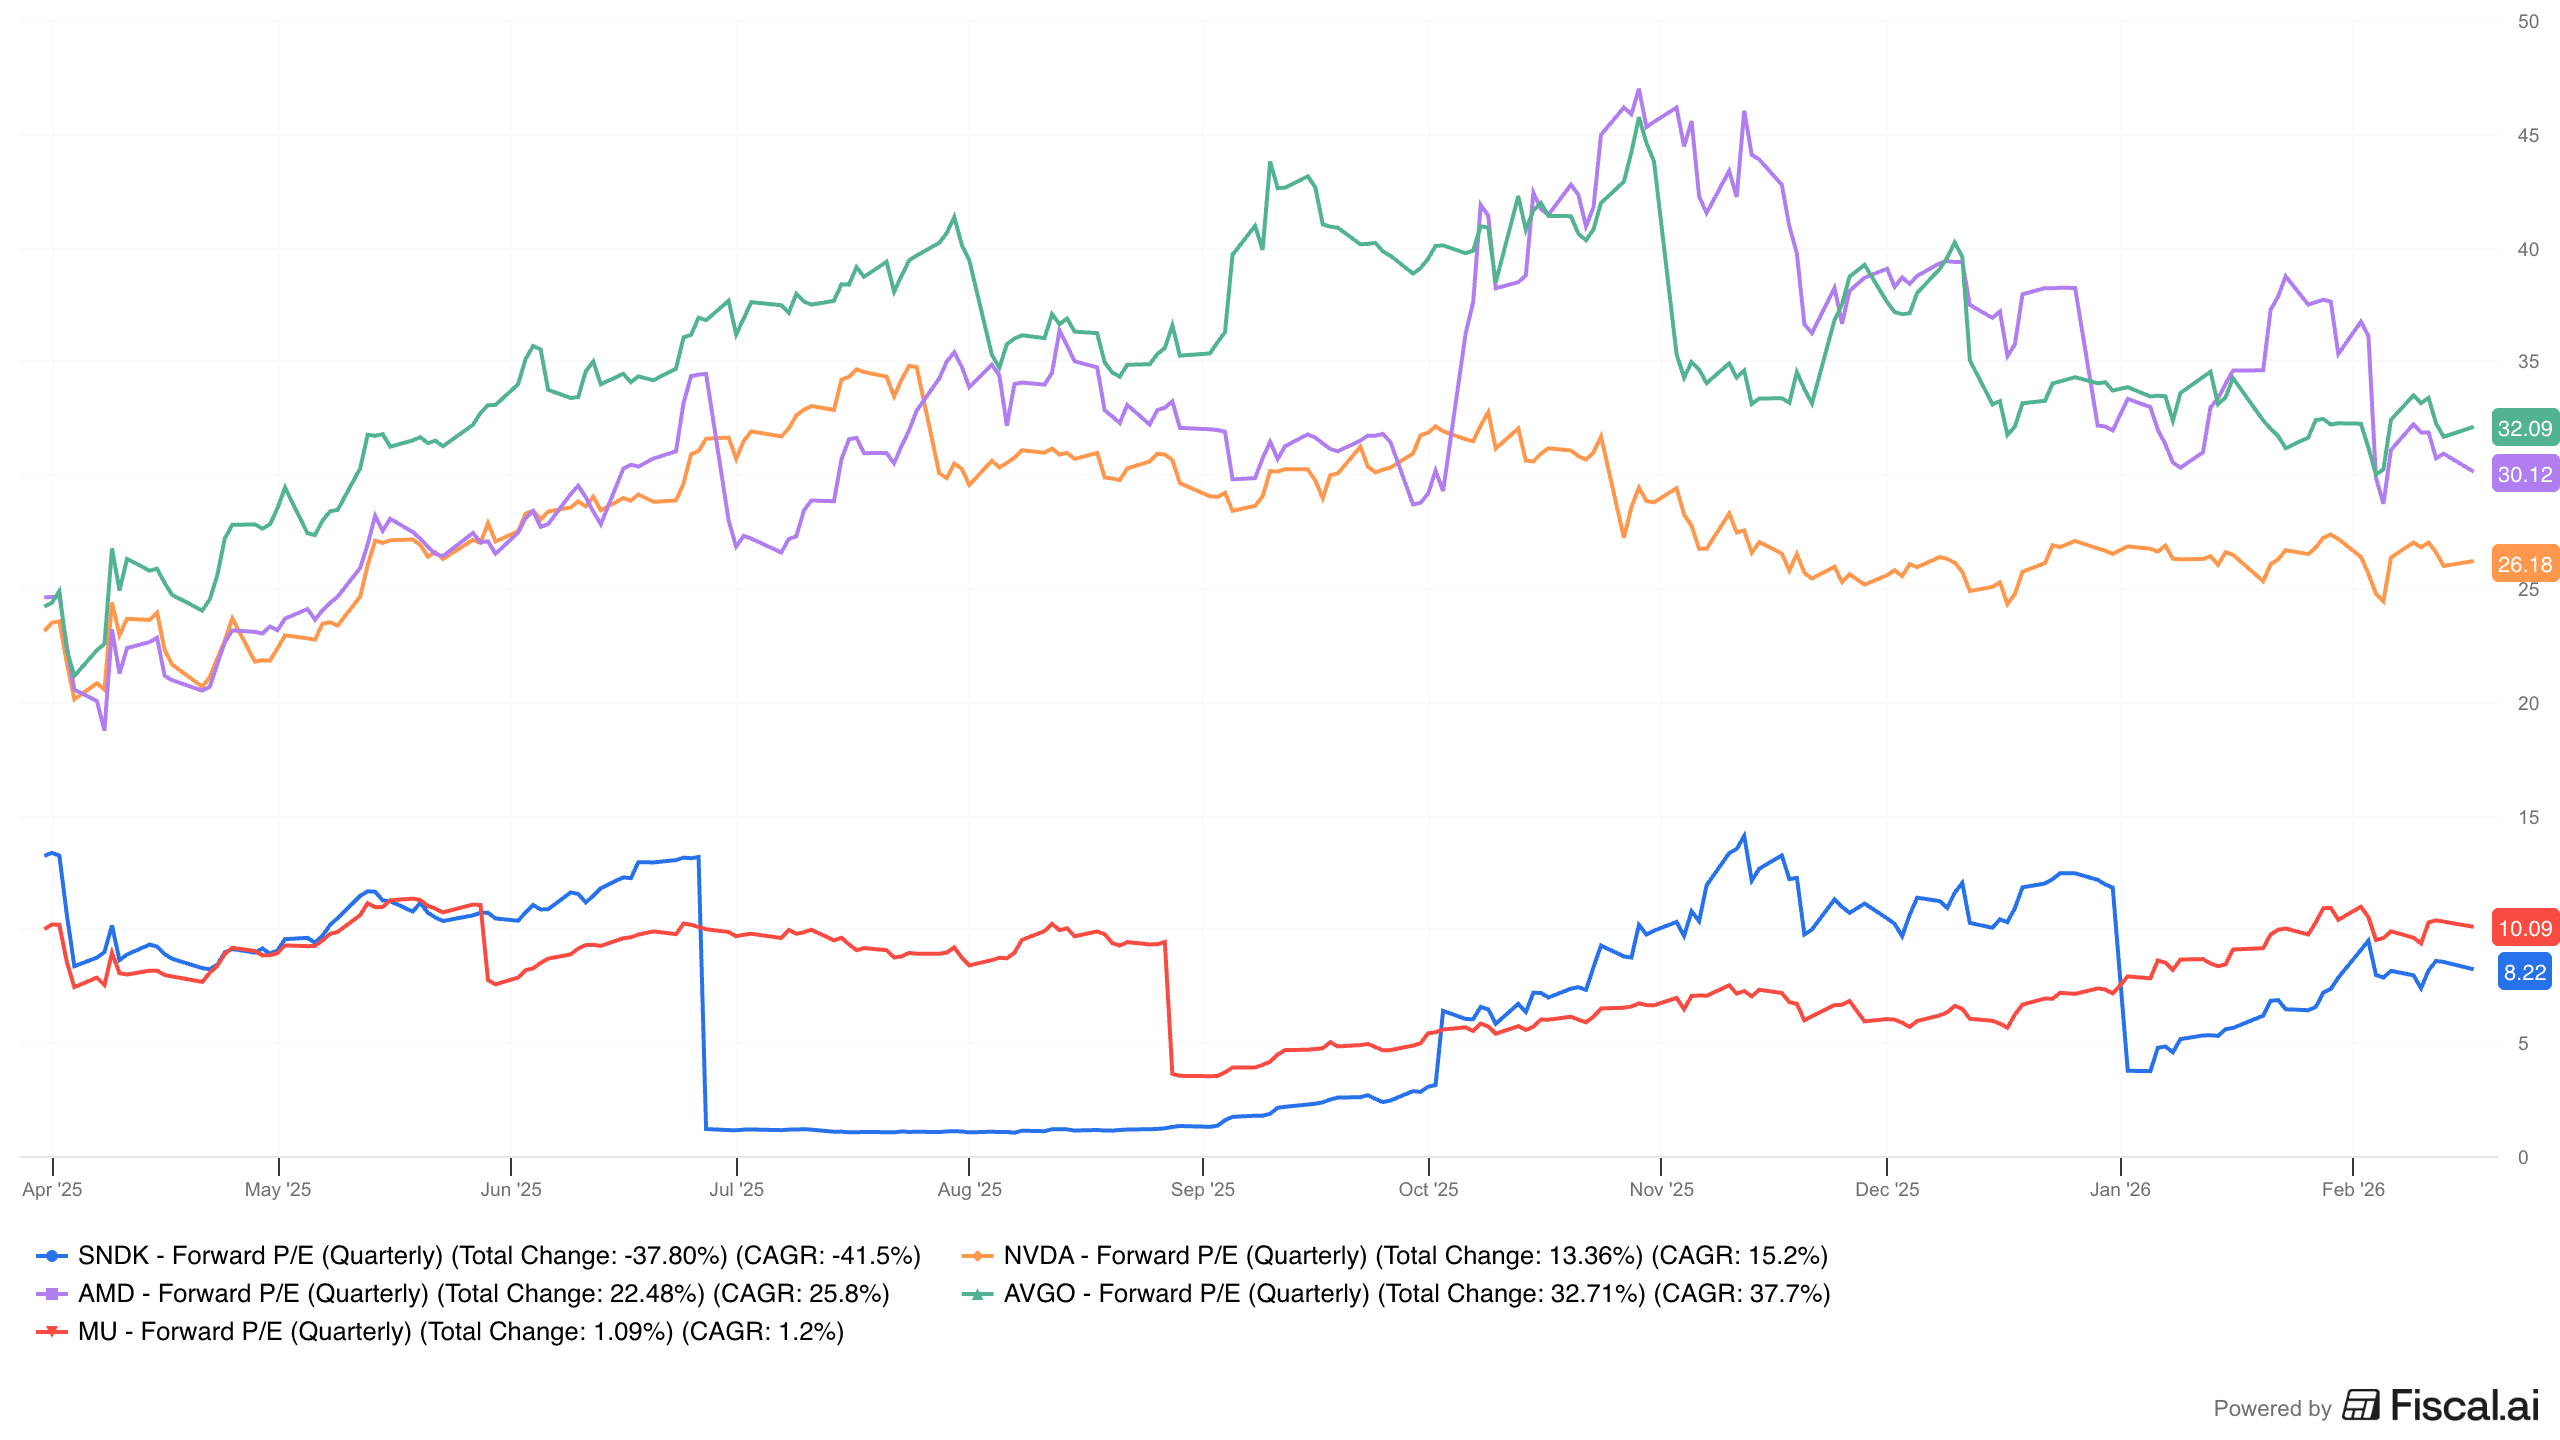Hide the AVGO Forward P/E series label
This screenshot has width=2560, height=1440.
coord(1416,1294)
